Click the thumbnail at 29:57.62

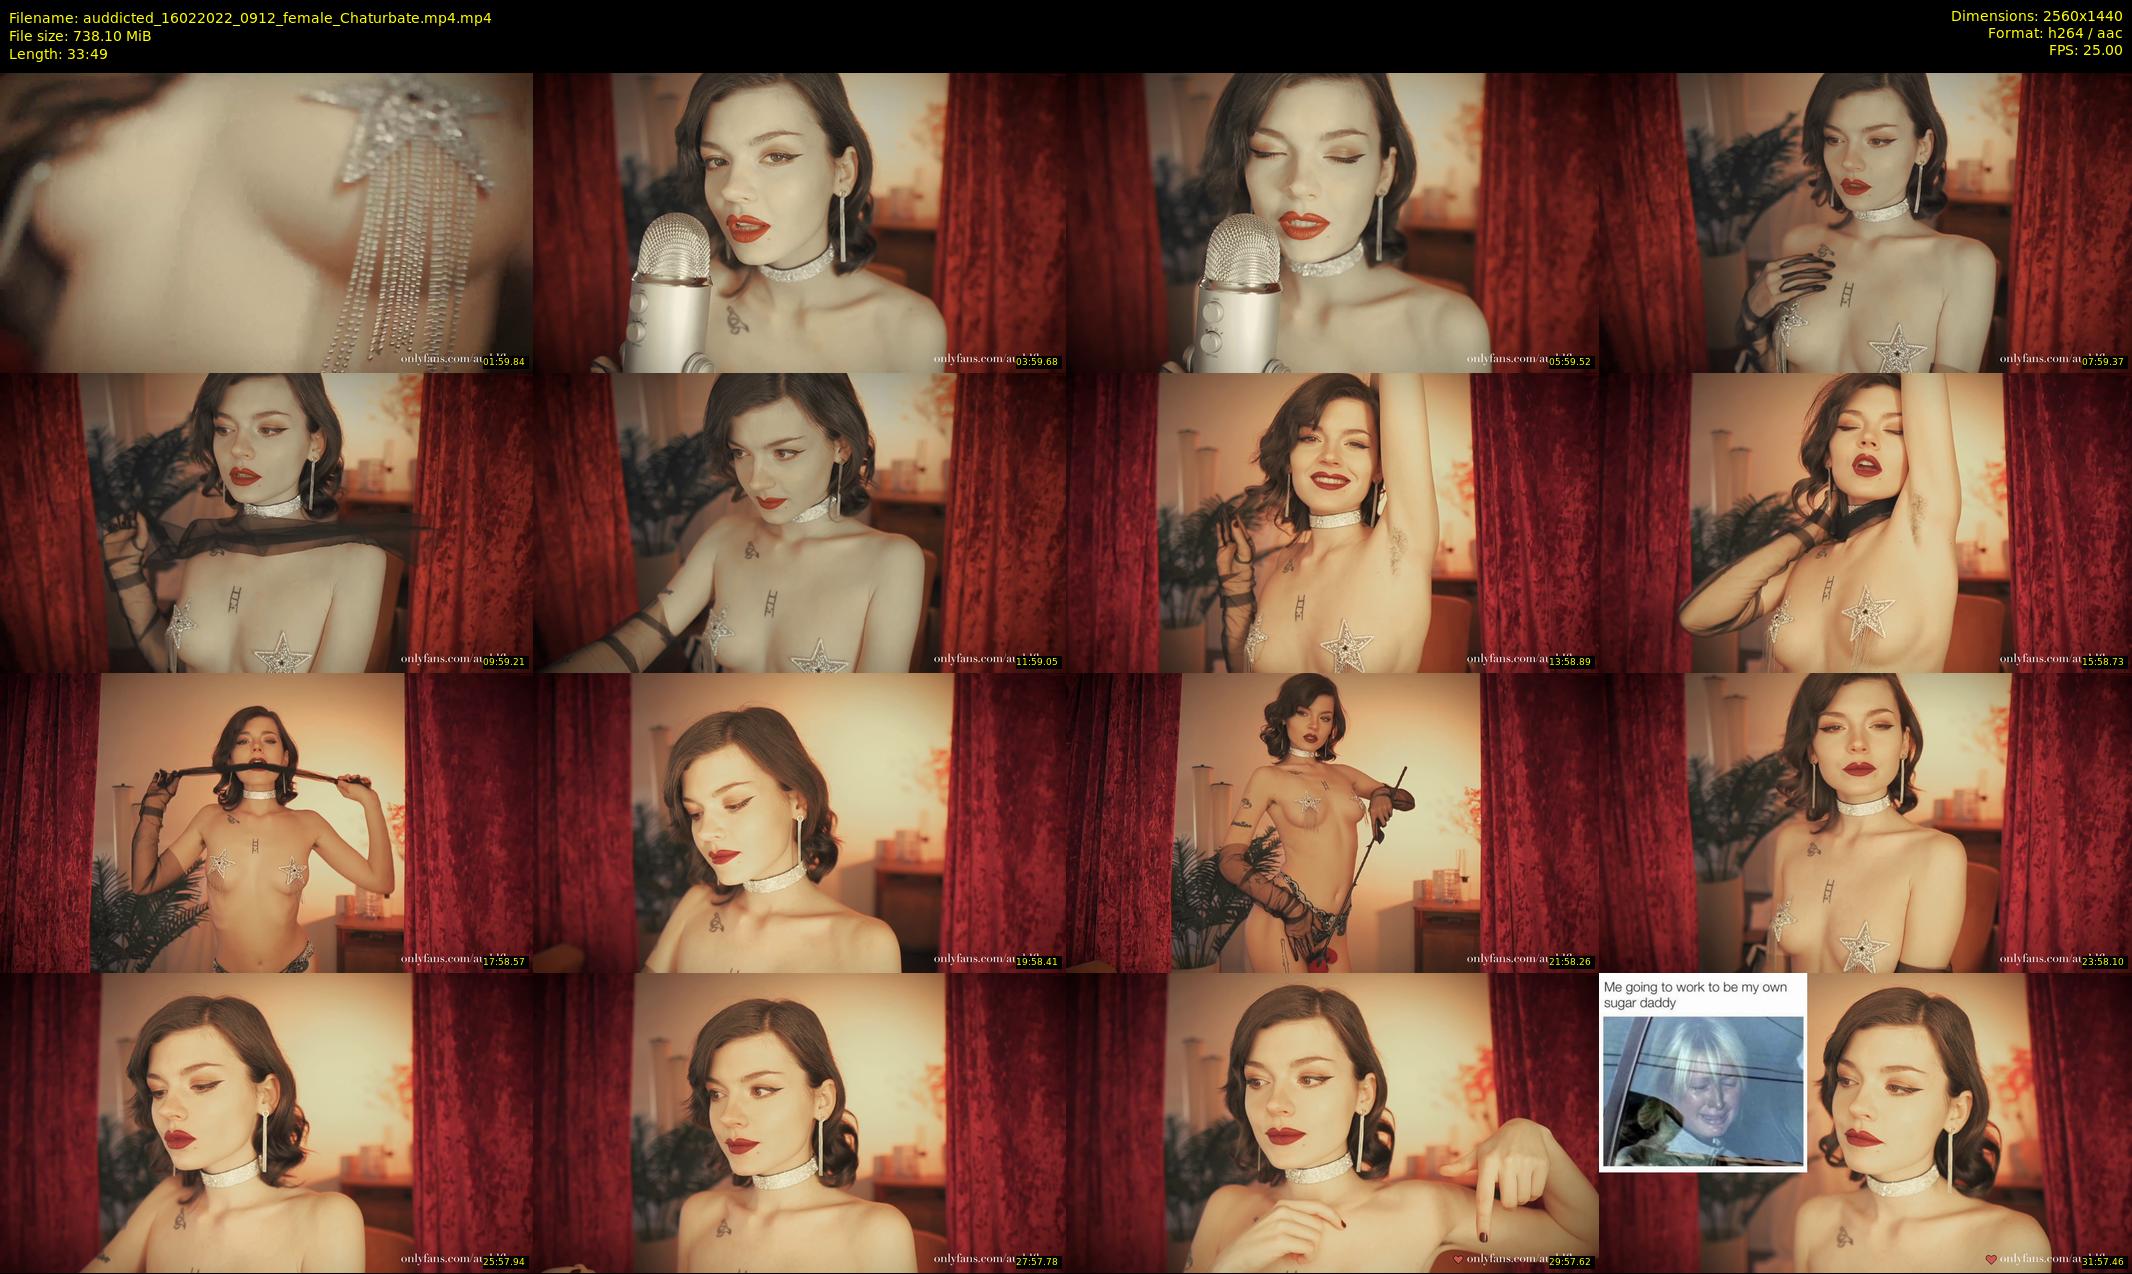coord(1332,1122)
